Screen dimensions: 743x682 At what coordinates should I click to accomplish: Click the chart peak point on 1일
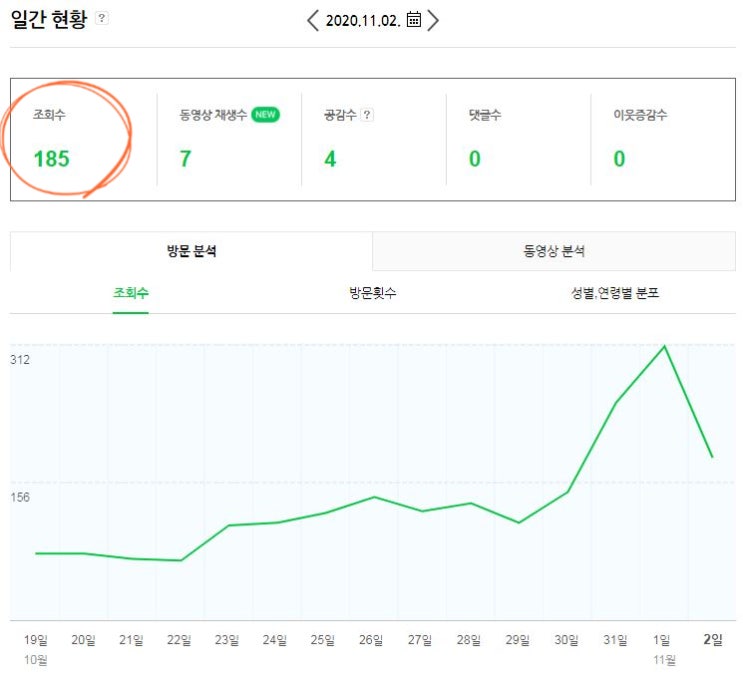[x=664, y=346]
